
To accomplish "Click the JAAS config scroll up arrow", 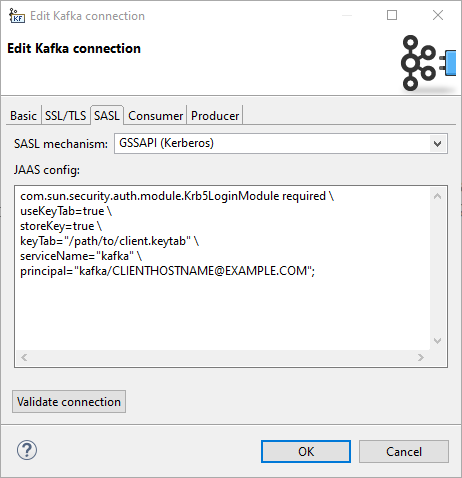I will 437,196.
